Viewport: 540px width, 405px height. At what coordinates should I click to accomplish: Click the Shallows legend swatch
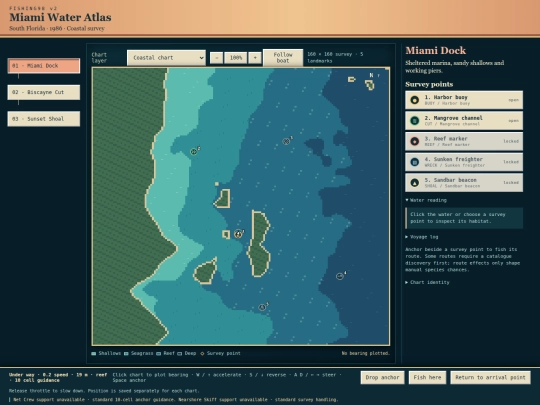coord(94,354)
